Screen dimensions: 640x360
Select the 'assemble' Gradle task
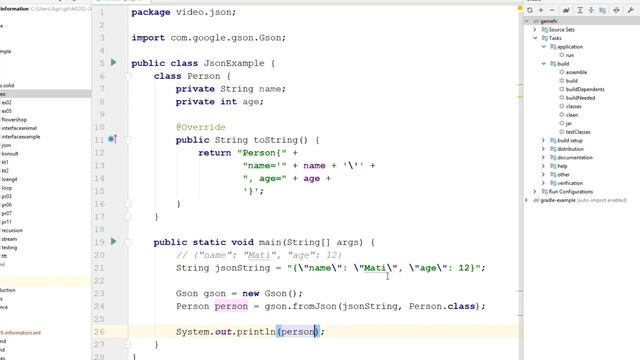[x=576, y=72]
